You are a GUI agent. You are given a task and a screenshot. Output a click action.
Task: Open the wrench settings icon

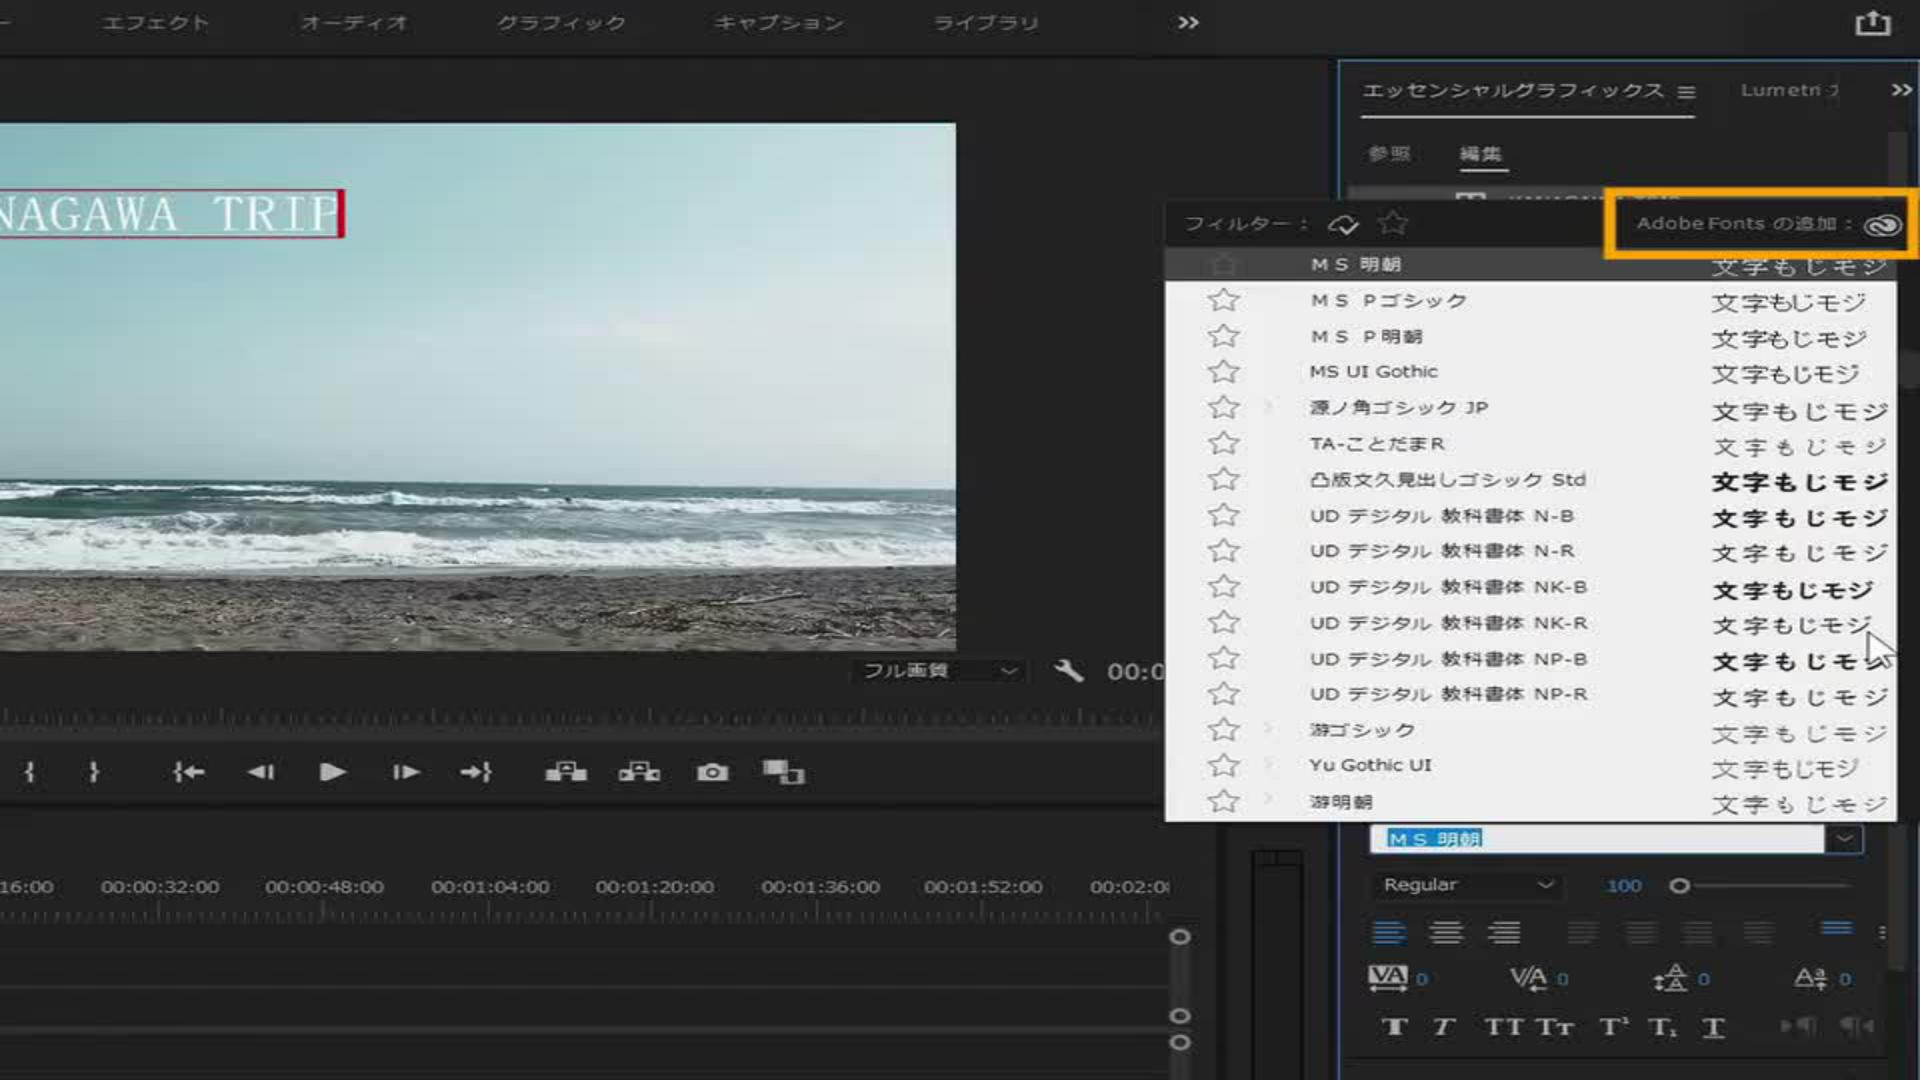tap(1068, 670)
